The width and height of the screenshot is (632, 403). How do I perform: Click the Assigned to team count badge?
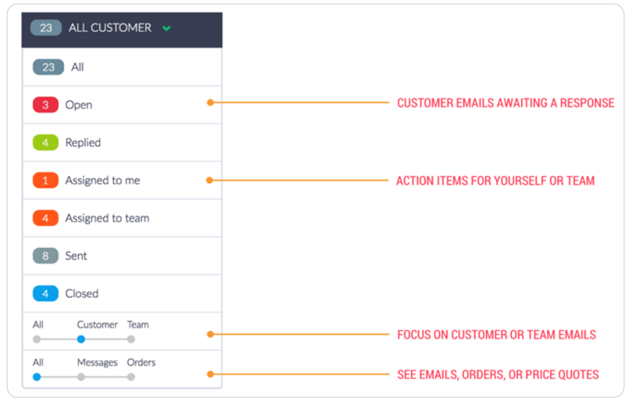pyautogui.click(x=46, y=218)
